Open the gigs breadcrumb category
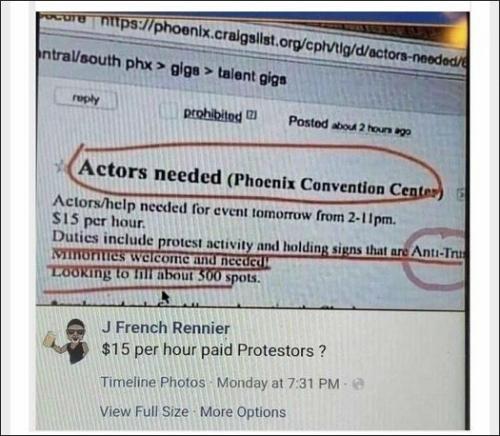The height and width of the screenshot is (436, 500). coord(186,70)
